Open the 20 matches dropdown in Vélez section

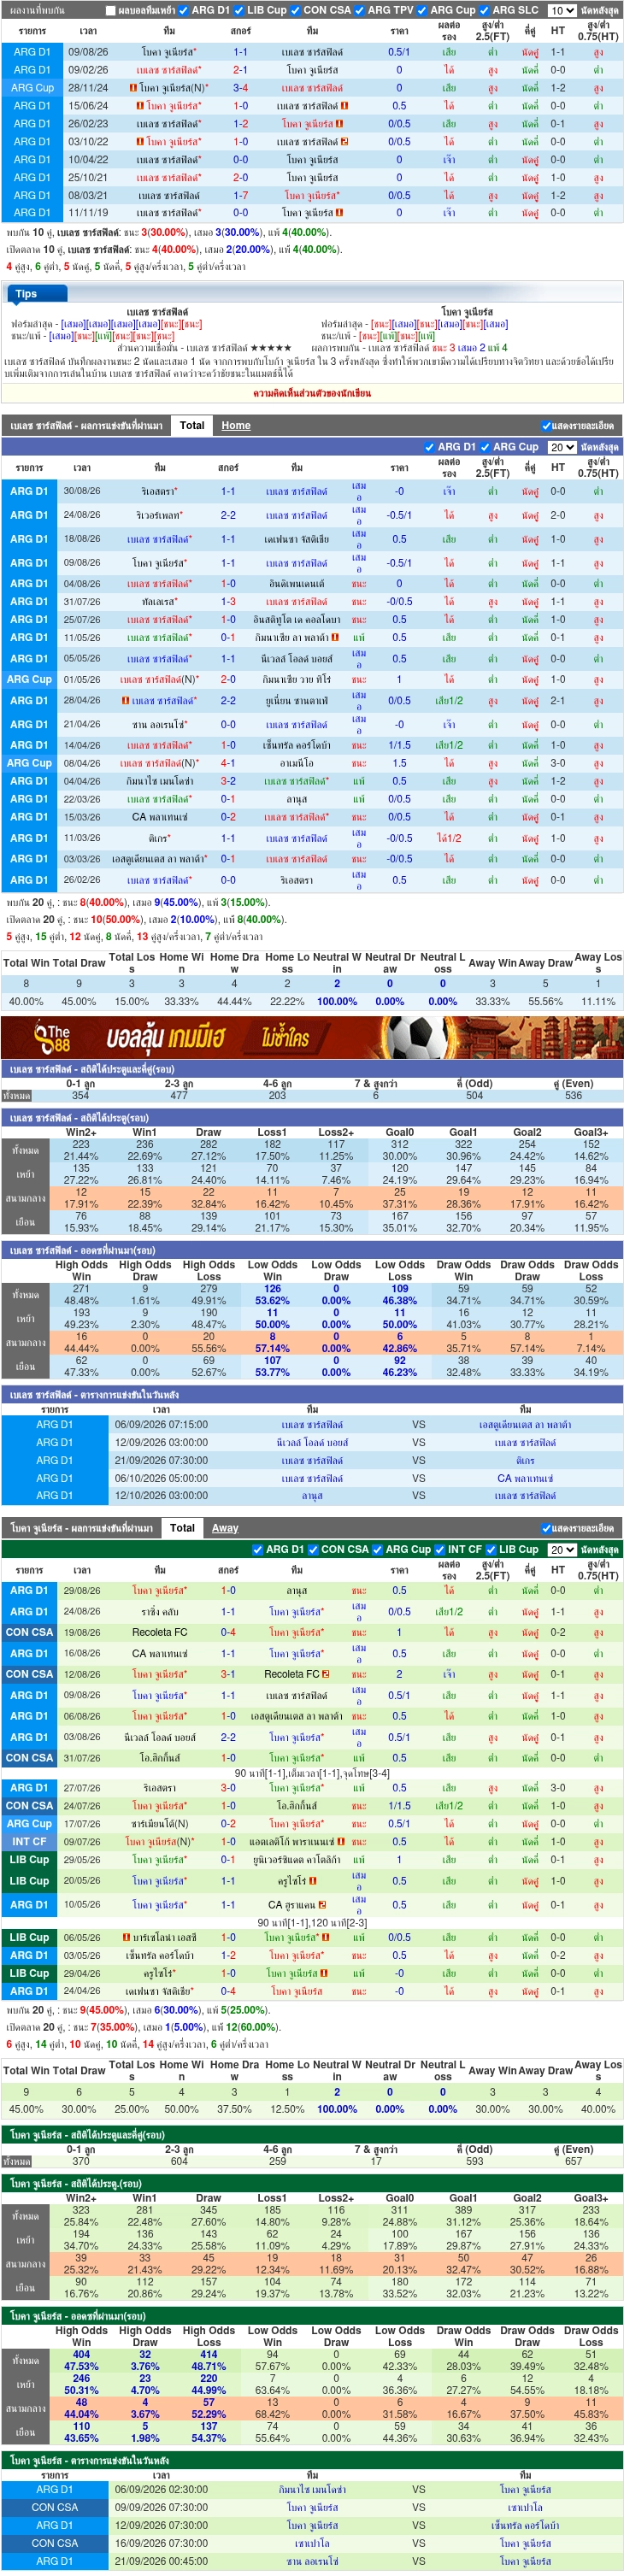coord(561,447)
